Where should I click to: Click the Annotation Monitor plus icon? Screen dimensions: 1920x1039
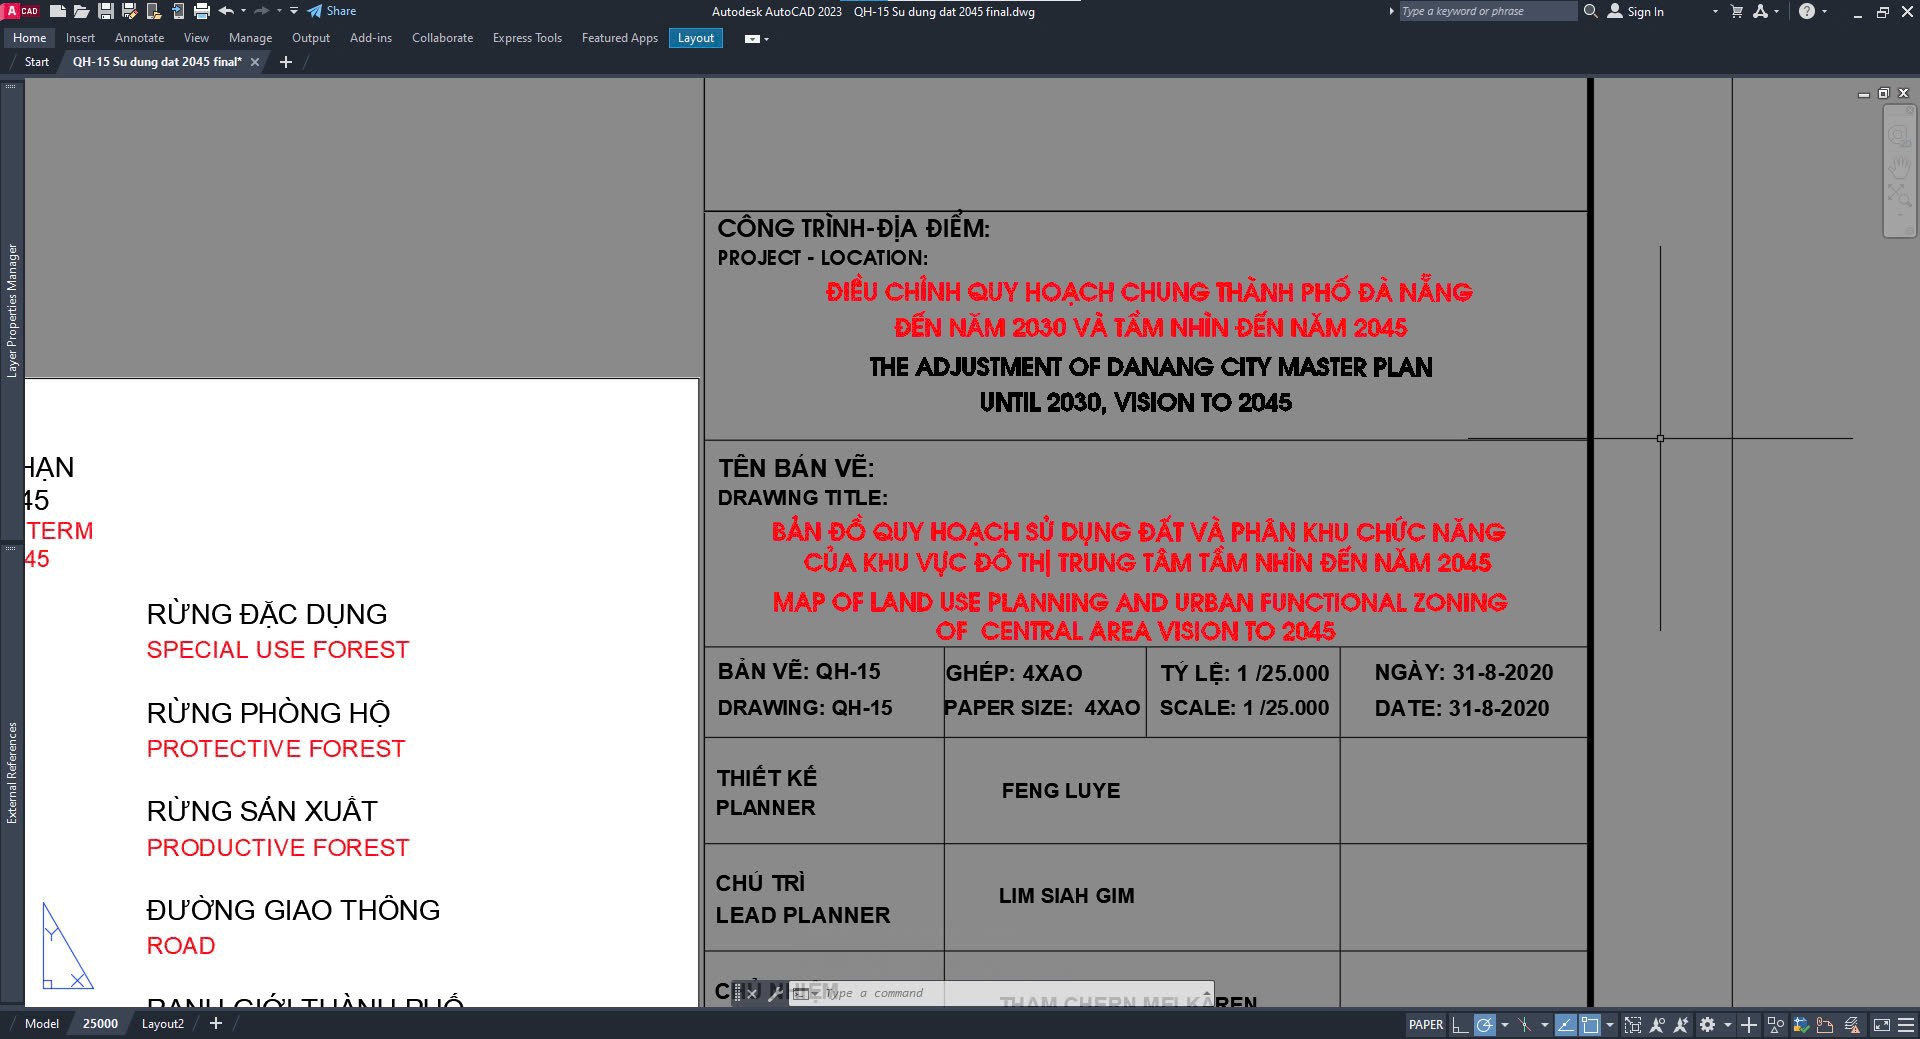tap(1748, 1025)
